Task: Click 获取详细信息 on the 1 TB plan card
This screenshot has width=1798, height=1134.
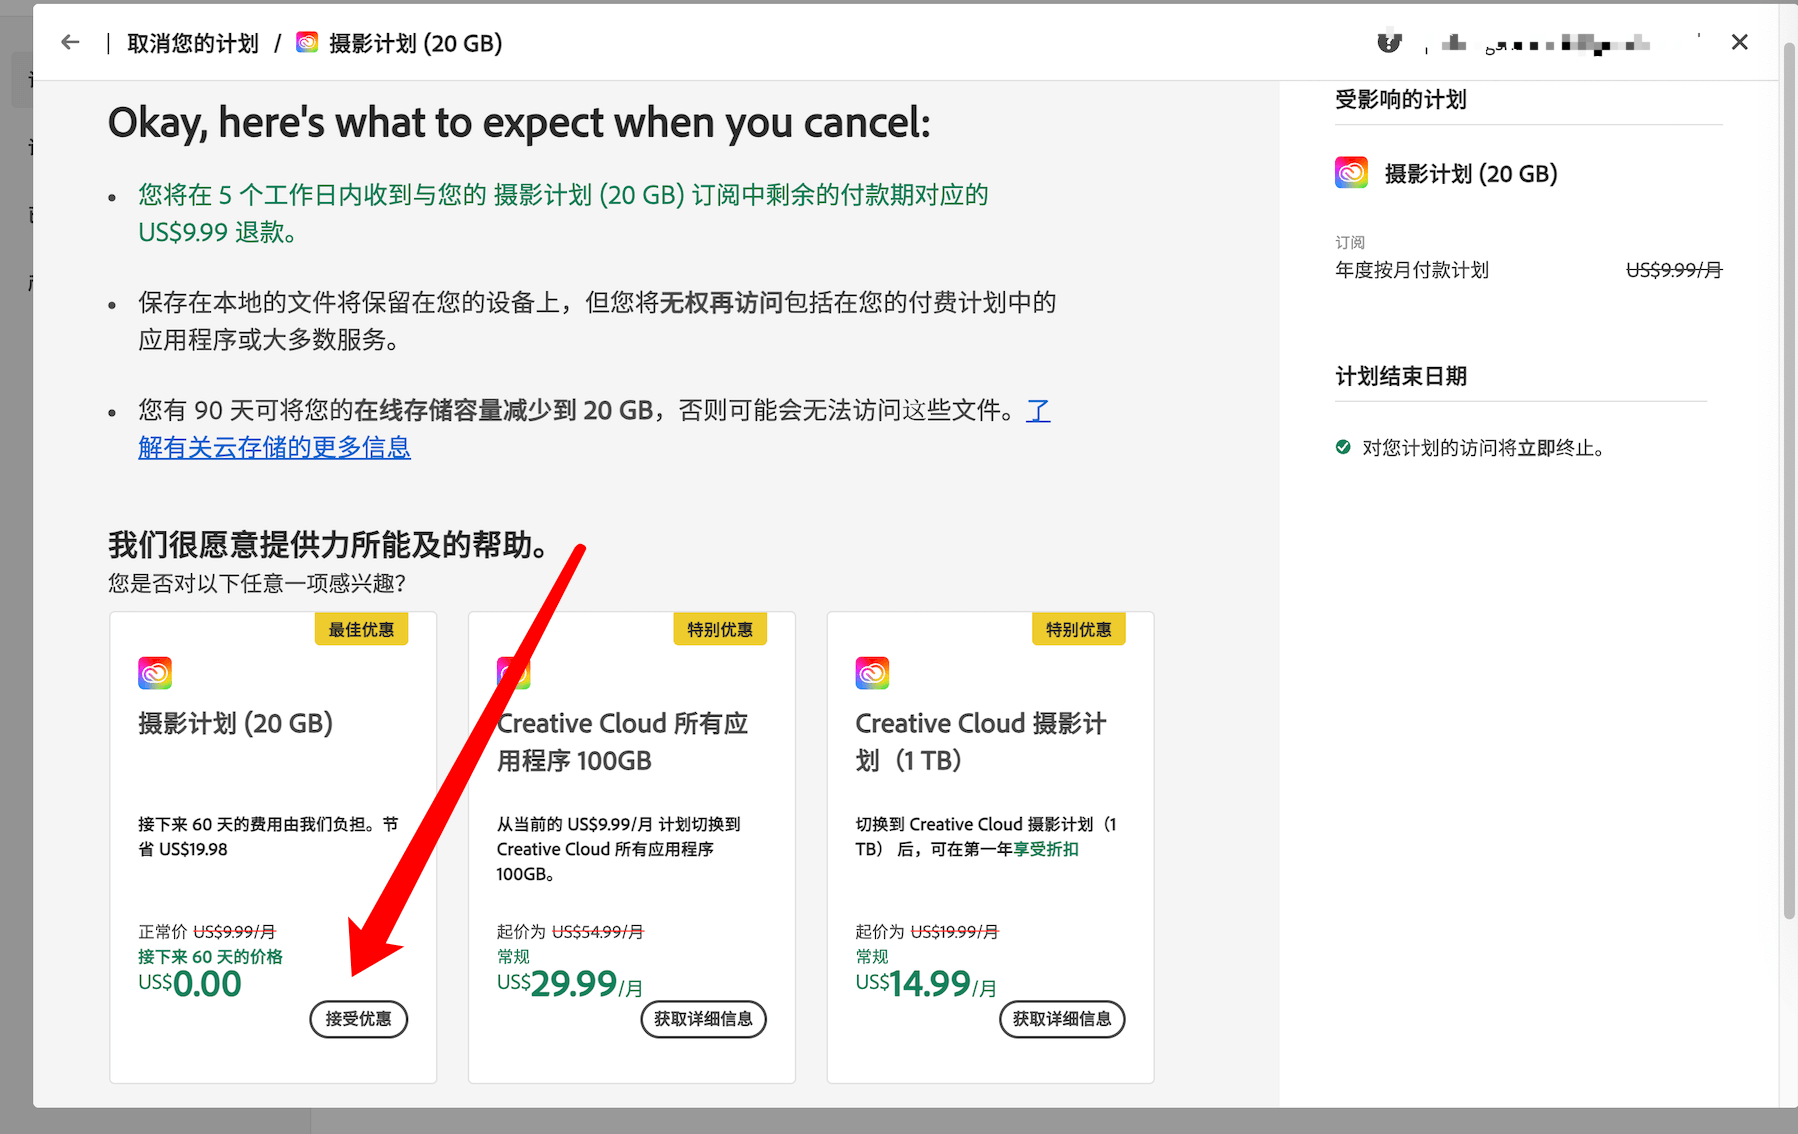Action: 1061,1019
